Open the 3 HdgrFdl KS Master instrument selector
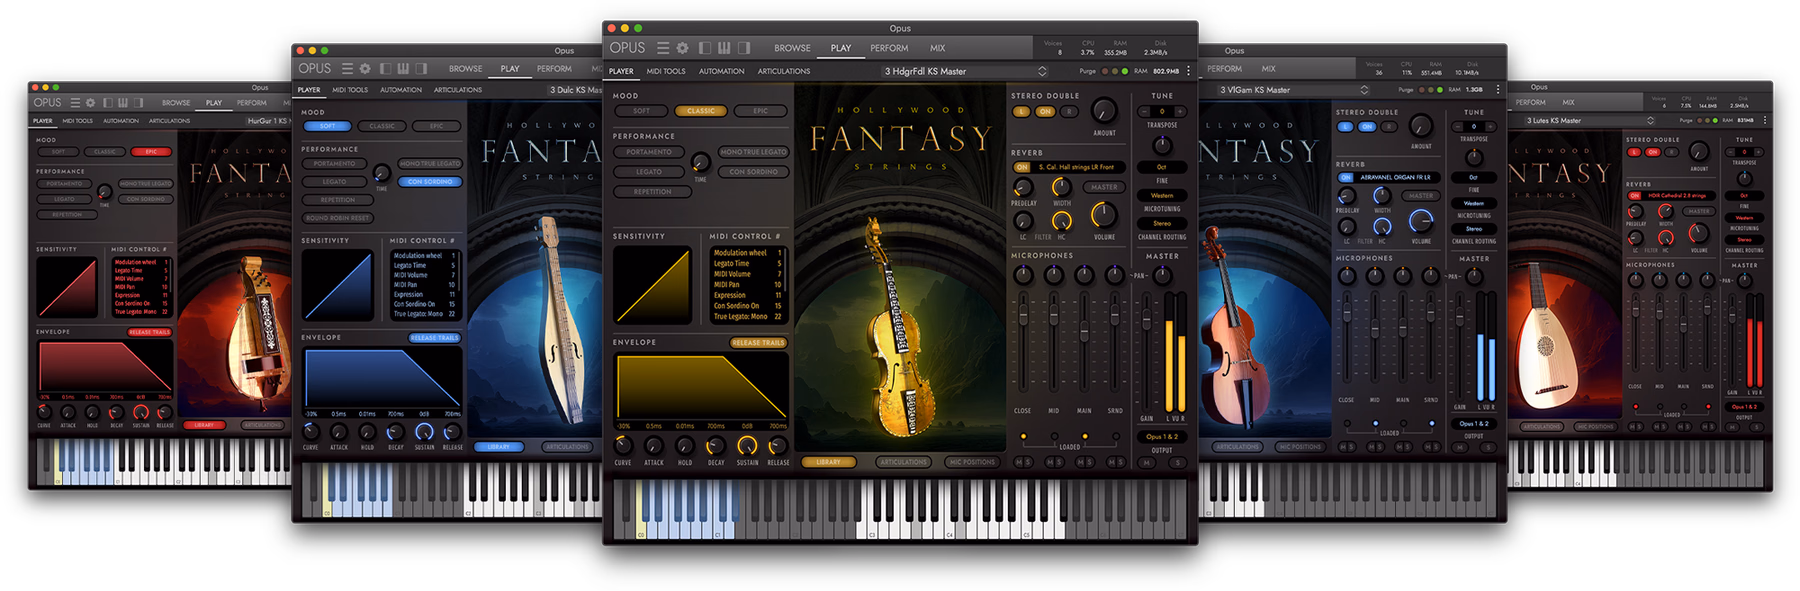Screen dimensions: 1800x591 tap(965, 71)
